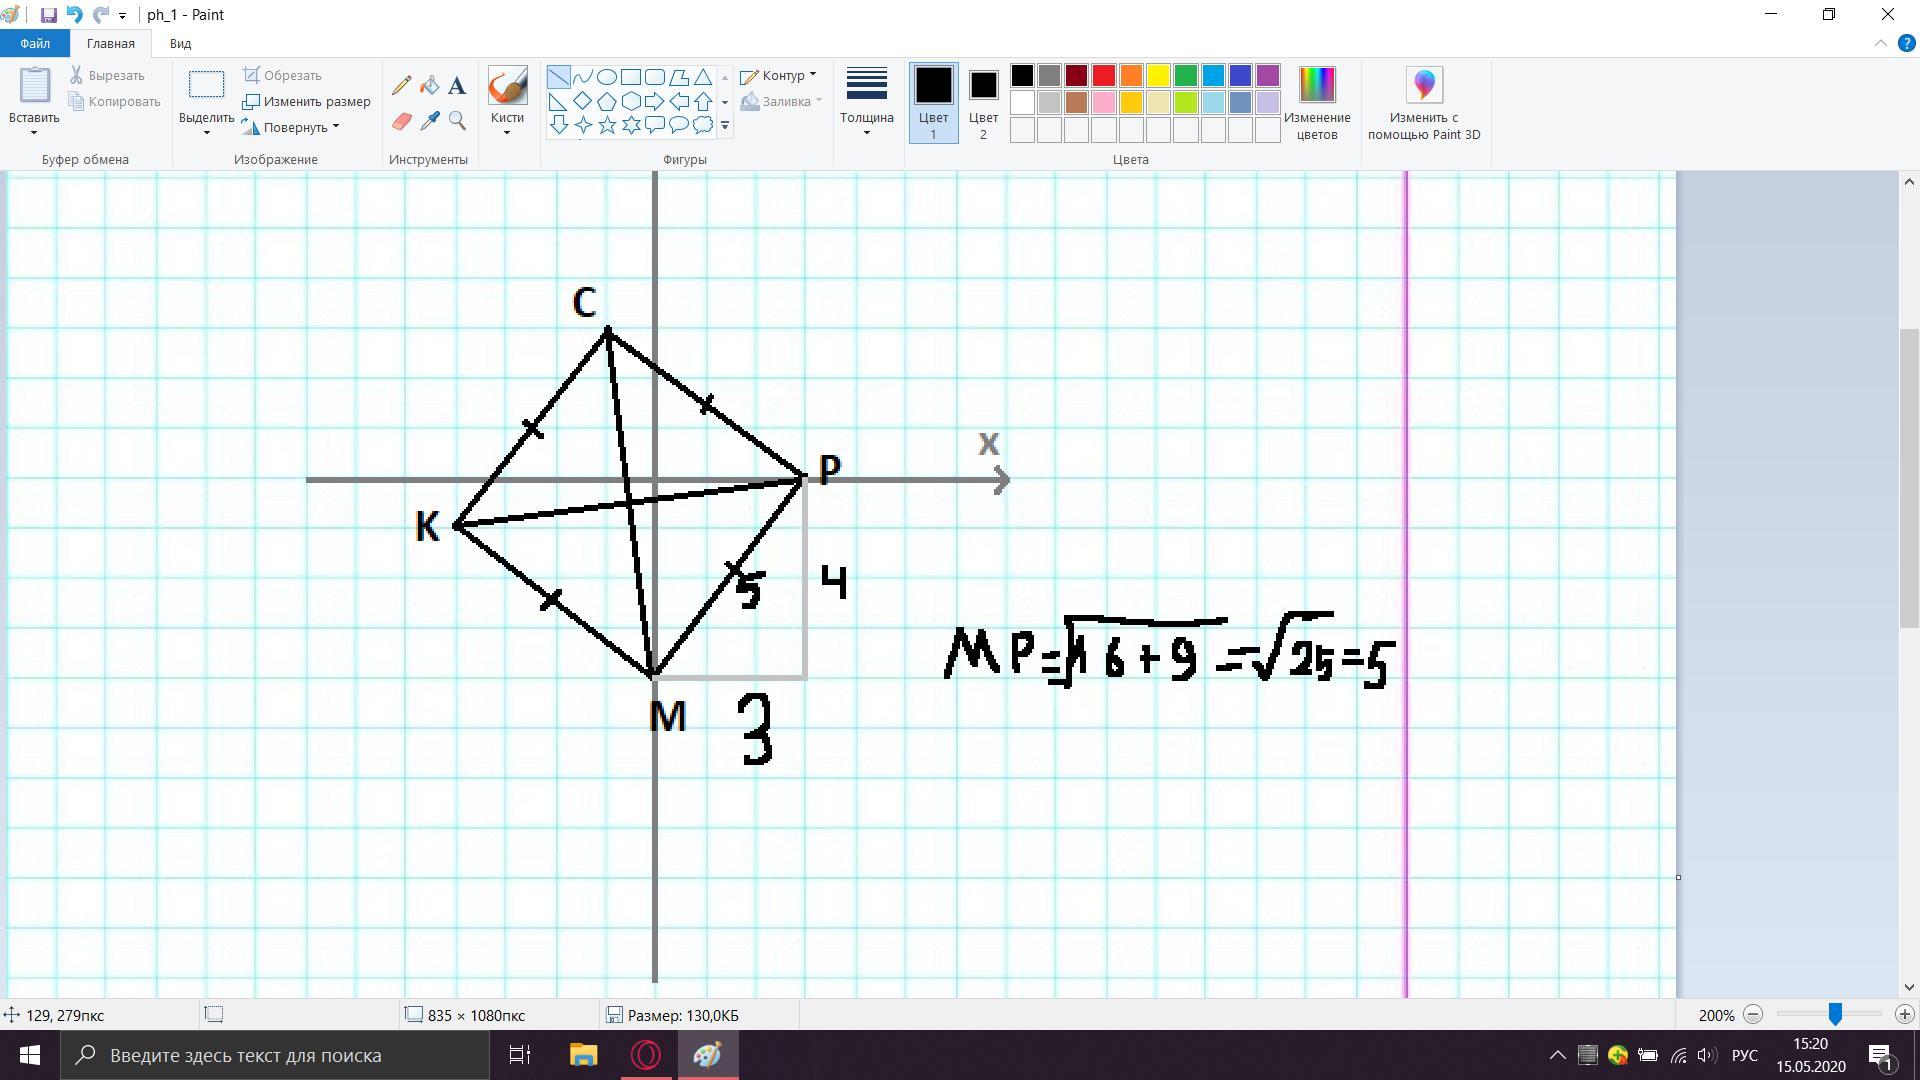Open the Контур outline dropdown
The image size is (1920, 1080).
point(779,76)
